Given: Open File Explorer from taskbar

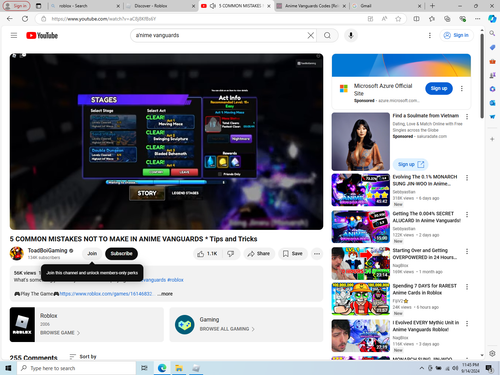Looking at the screenshot, I should [179, 368].
